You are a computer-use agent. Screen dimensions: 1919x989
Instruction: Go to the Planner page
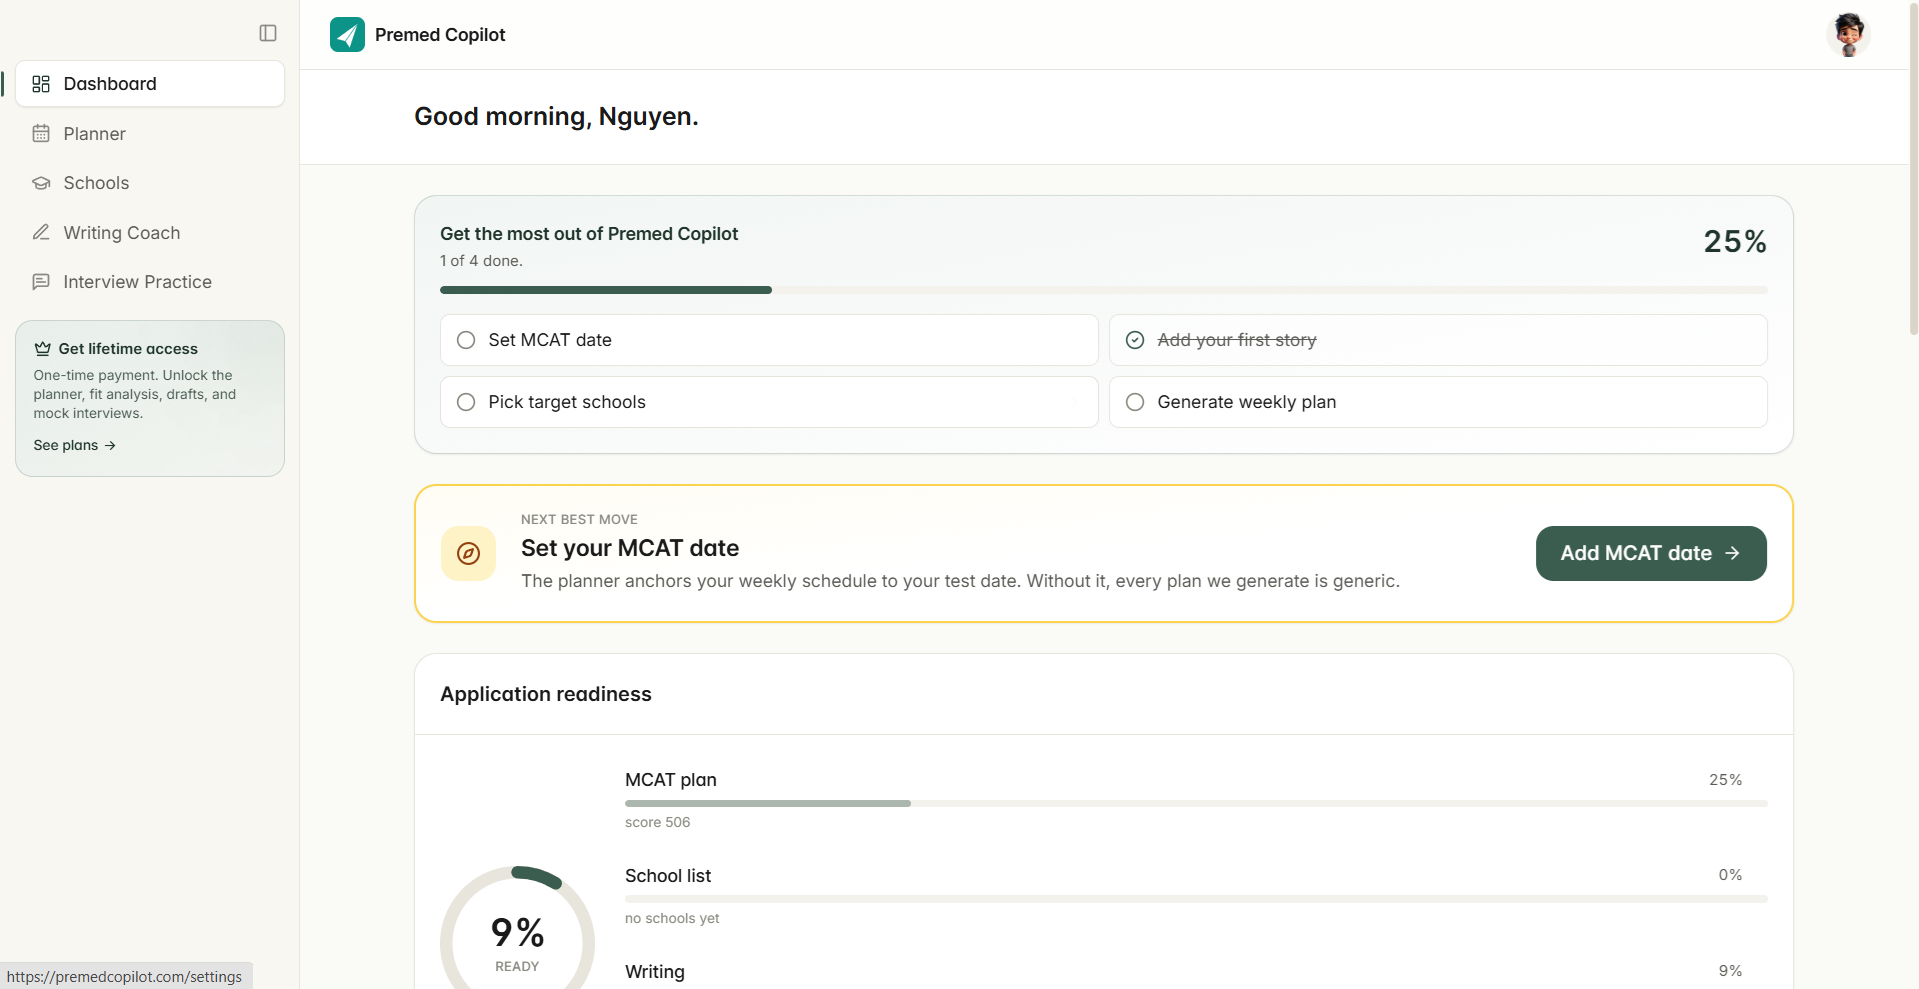click(150, 133)
